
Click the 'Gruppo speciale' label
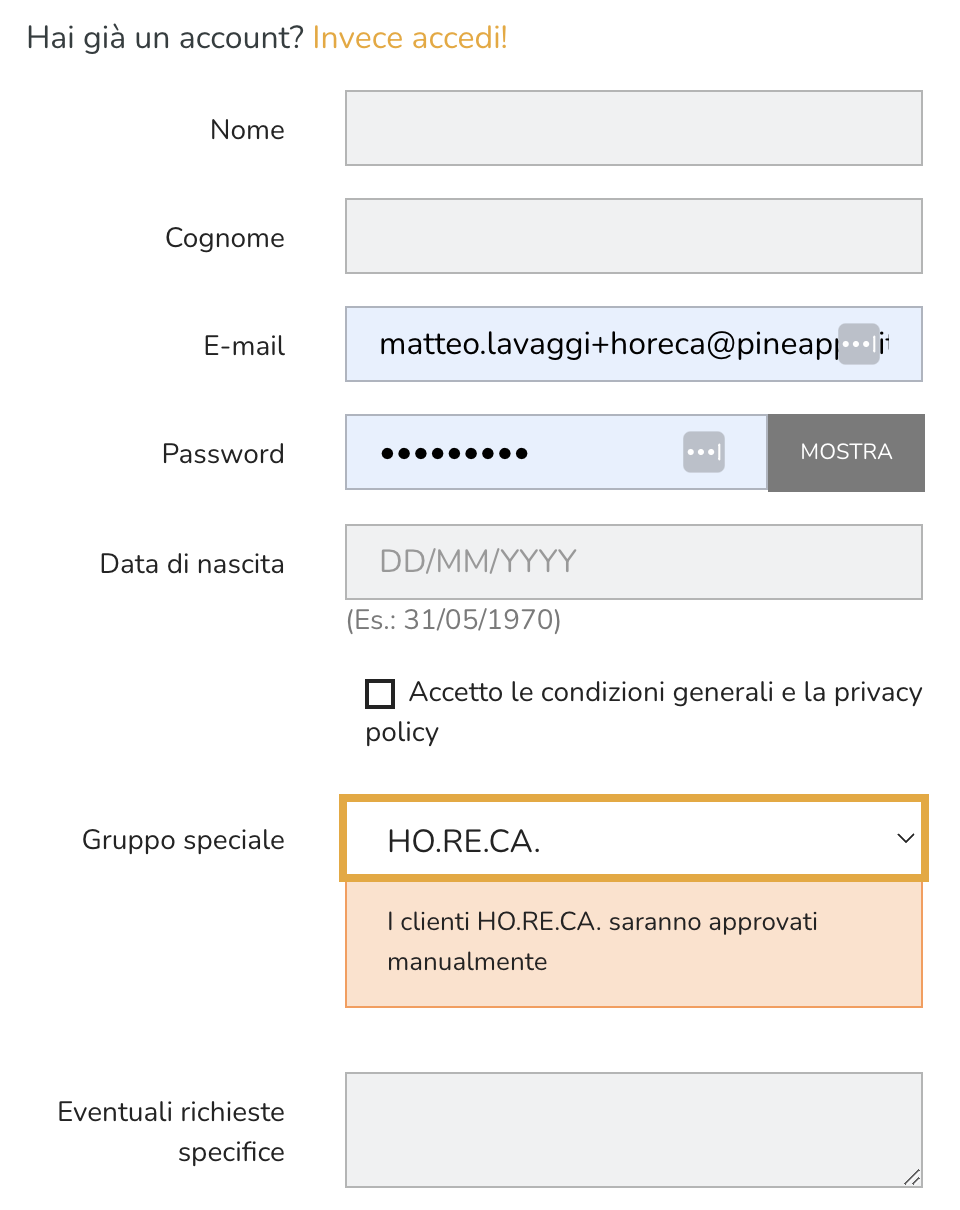click(183, 840)
